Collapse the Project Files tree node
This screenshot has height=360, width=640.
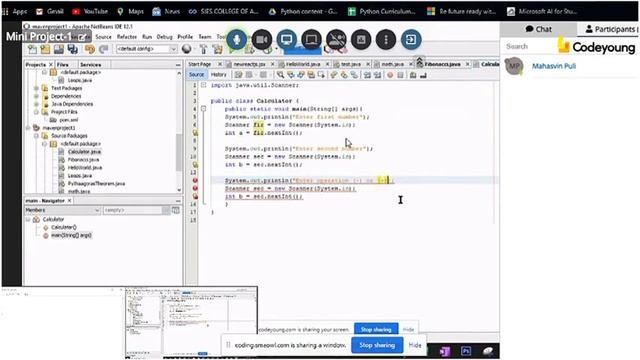(36, 112)
